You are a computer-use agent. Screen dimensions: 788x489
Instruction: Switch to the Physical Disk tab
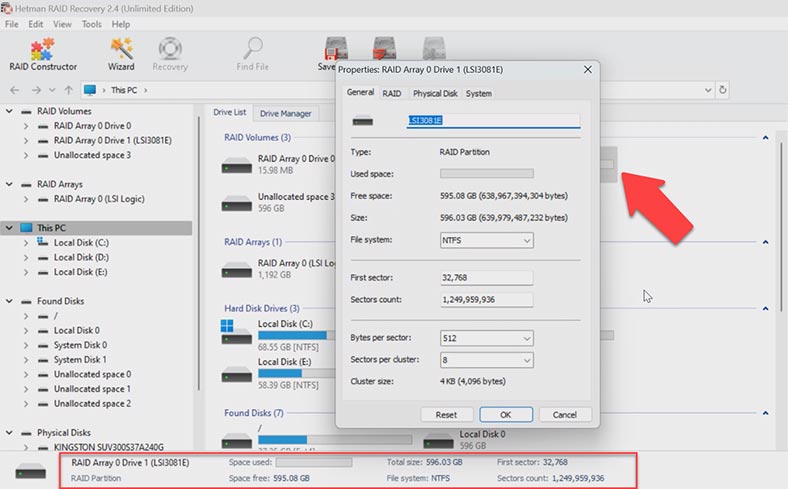pyautogui.click(x=435, y=93)
